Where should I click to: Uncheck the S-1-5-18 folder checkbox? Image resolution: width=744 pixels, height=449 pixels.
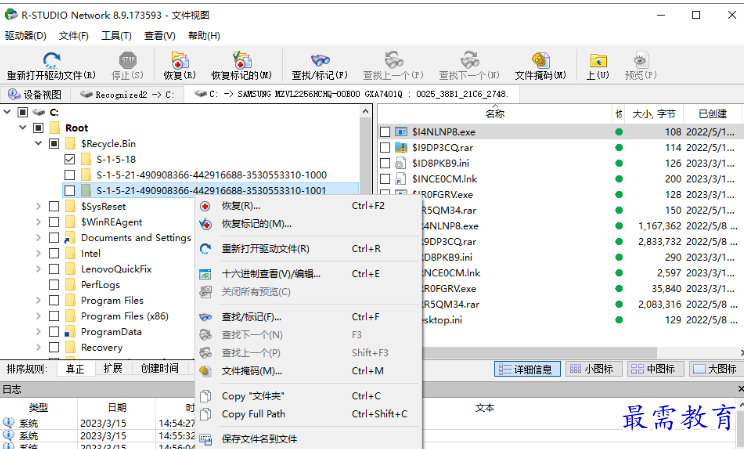click(x=69, y=159)
